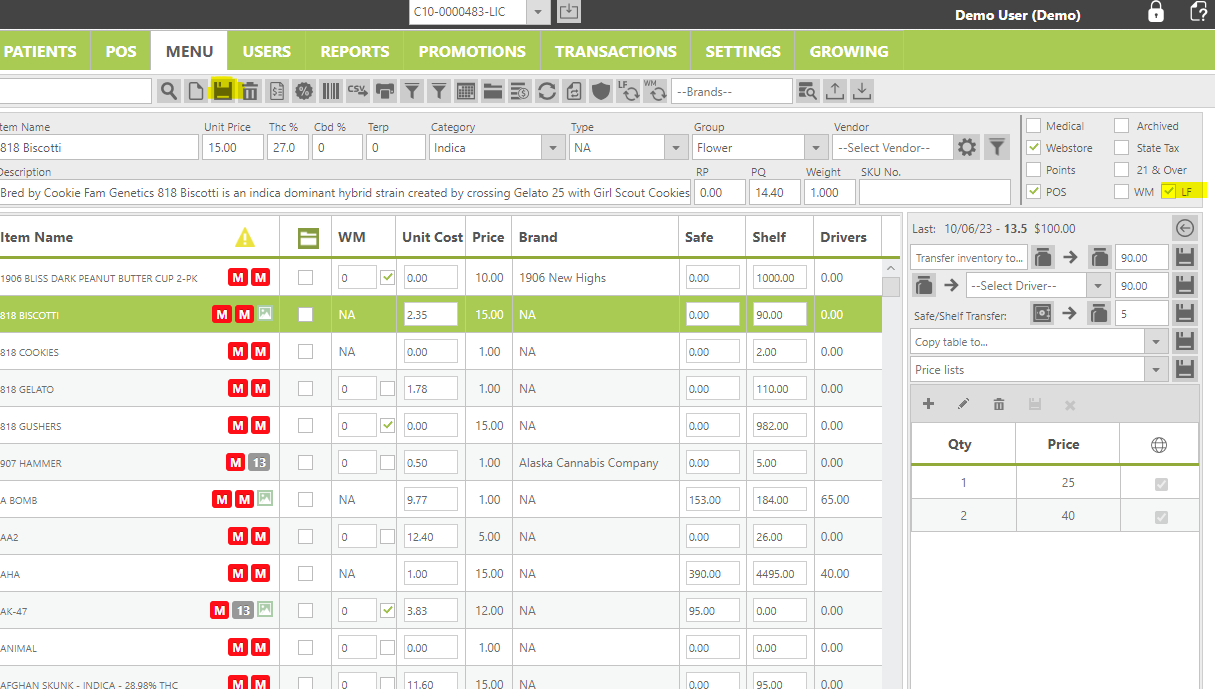
Task: Click the padlock icon near Demo User
Action: pos(1155,12)
